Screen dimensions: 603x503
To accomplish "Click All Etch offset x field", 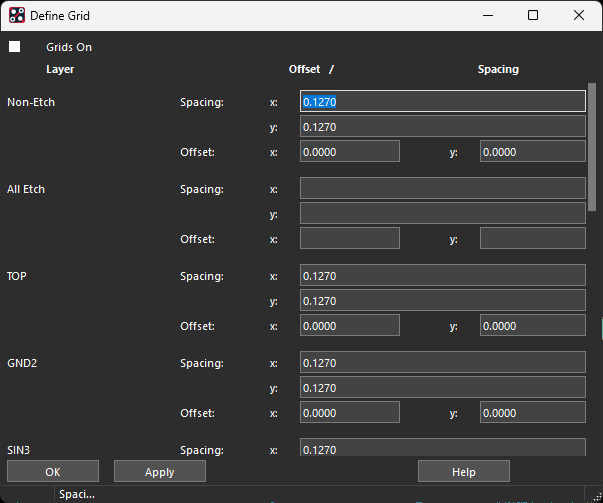I will pos(349,238).
